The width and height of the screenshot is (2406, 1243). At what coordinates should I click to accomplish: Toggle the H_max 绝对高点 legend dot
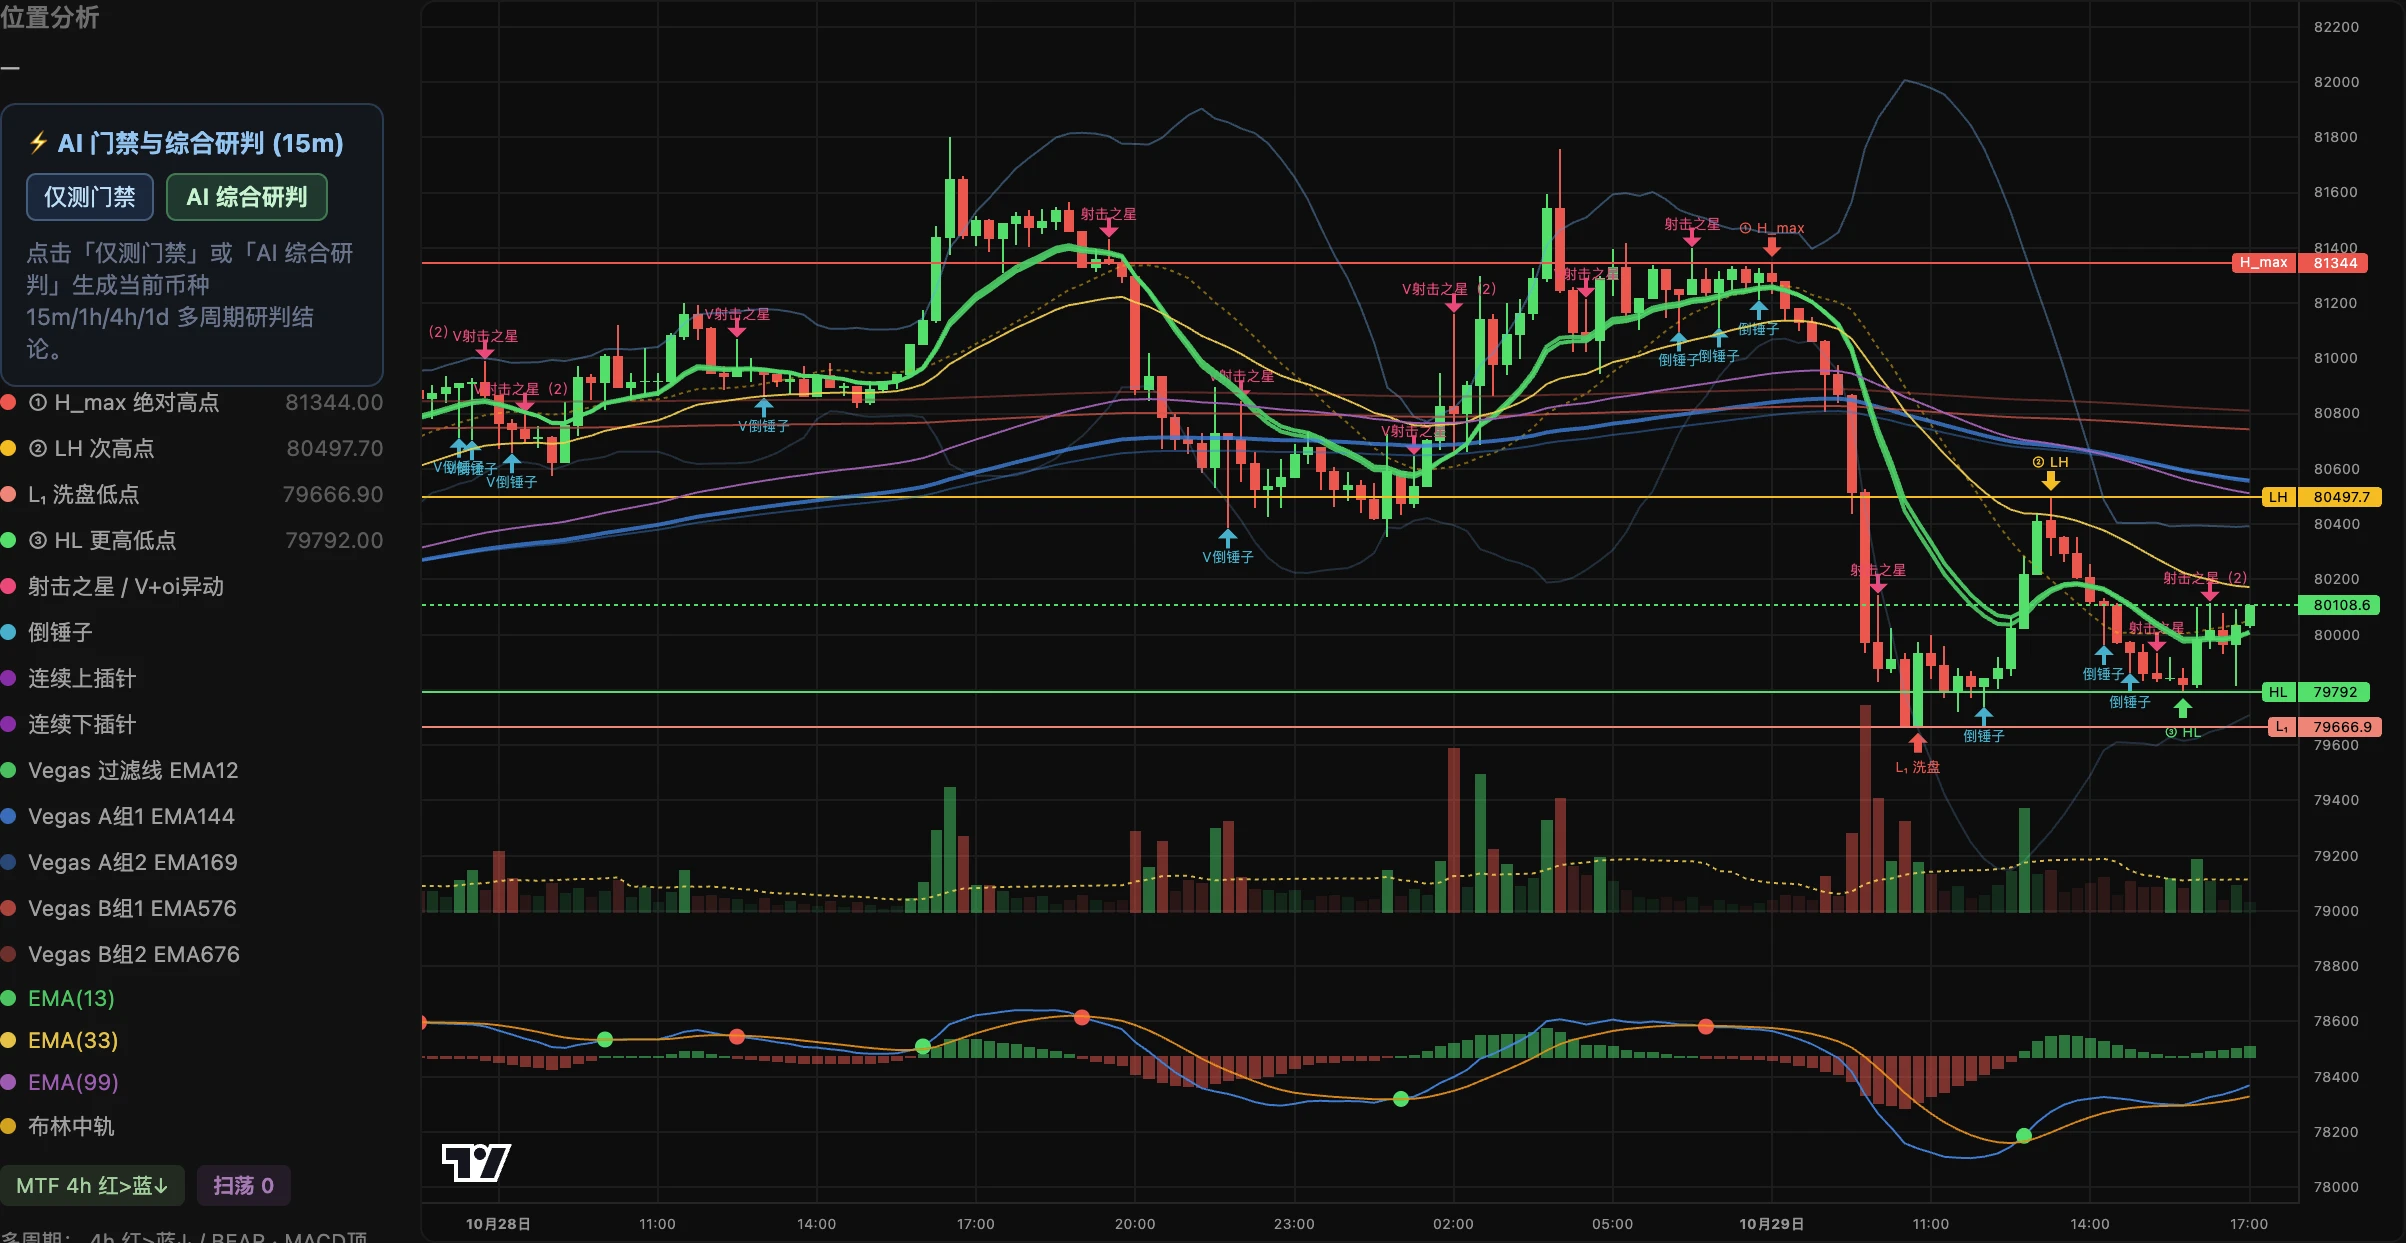[x=8, y=403]
